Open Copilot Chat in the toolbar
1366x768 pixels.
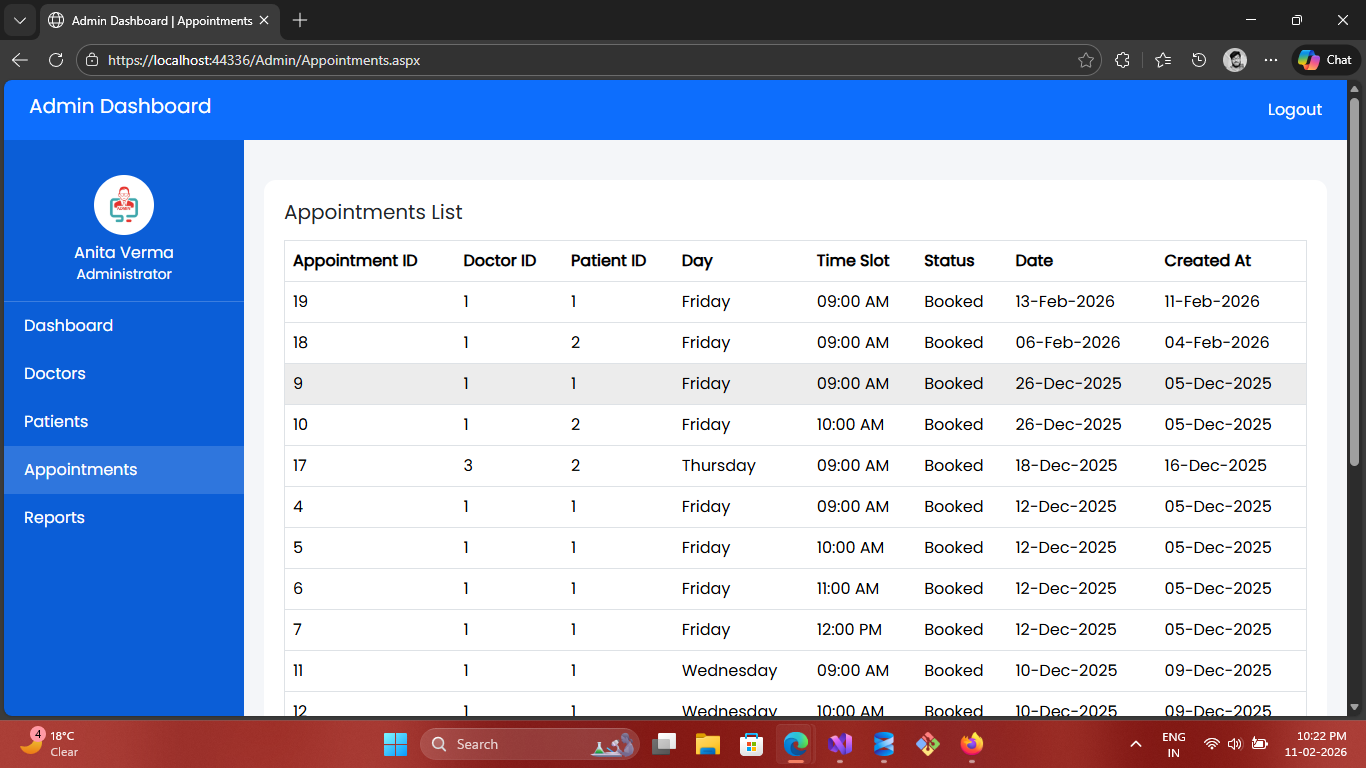click(1326, 60)
